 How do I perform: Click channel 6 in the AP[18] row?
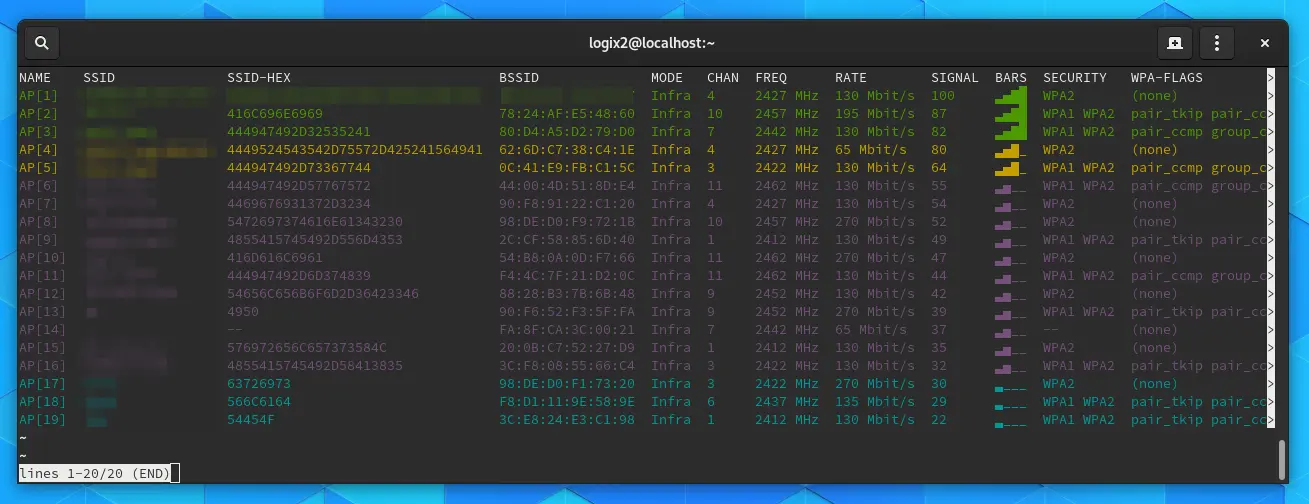tap(711, 402)
